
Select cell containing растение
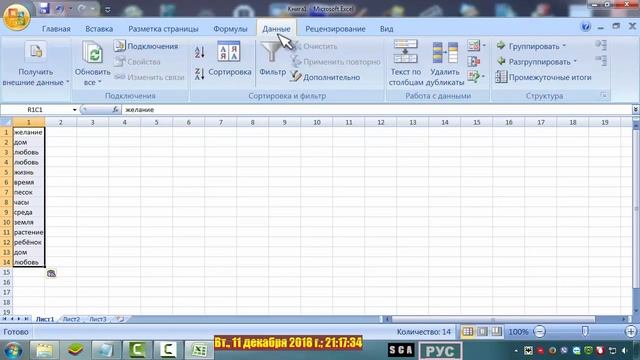pos(29,232)
